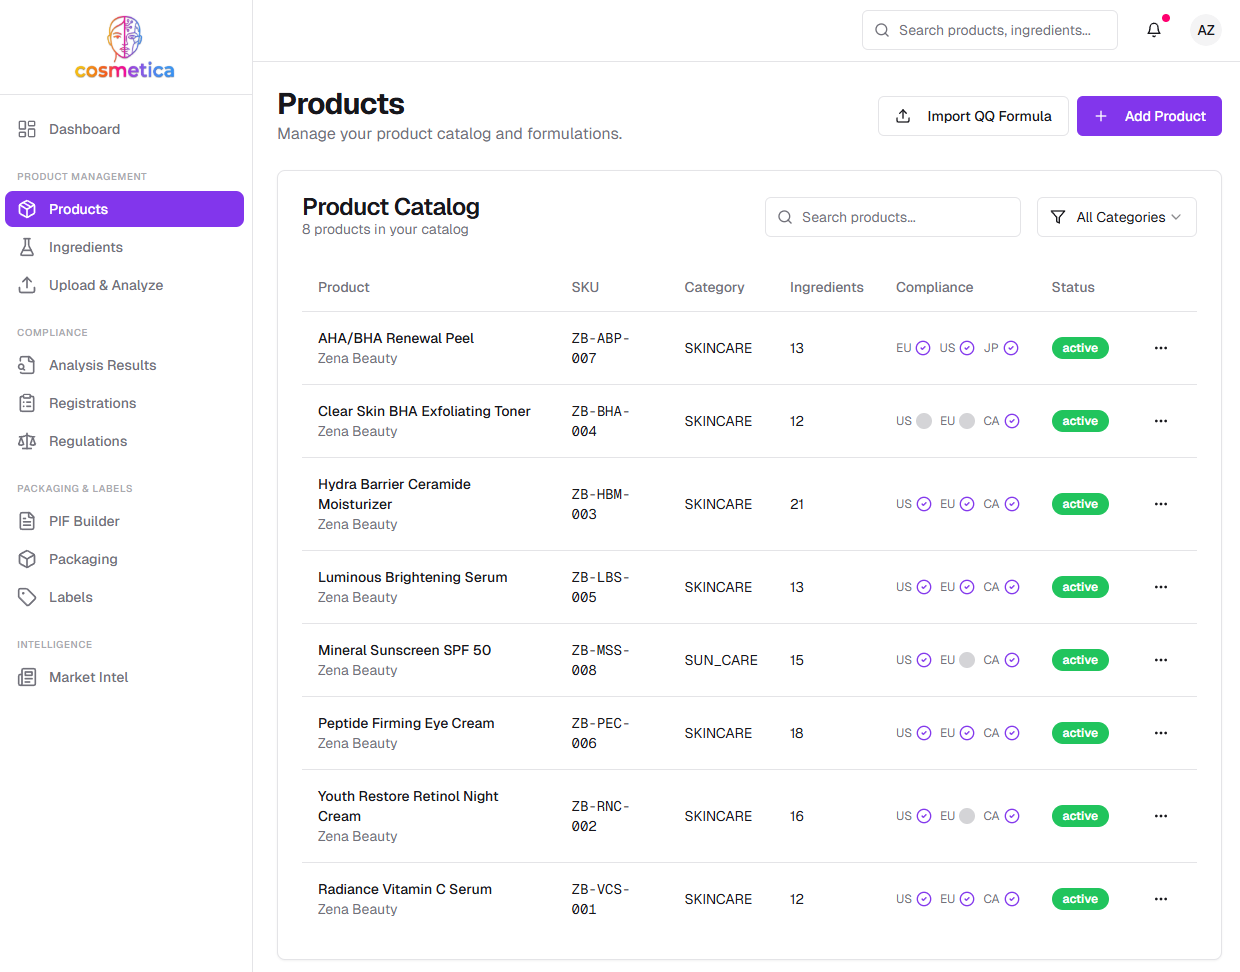Open Ingredients flask icon in sidebar

pos(27,247)
